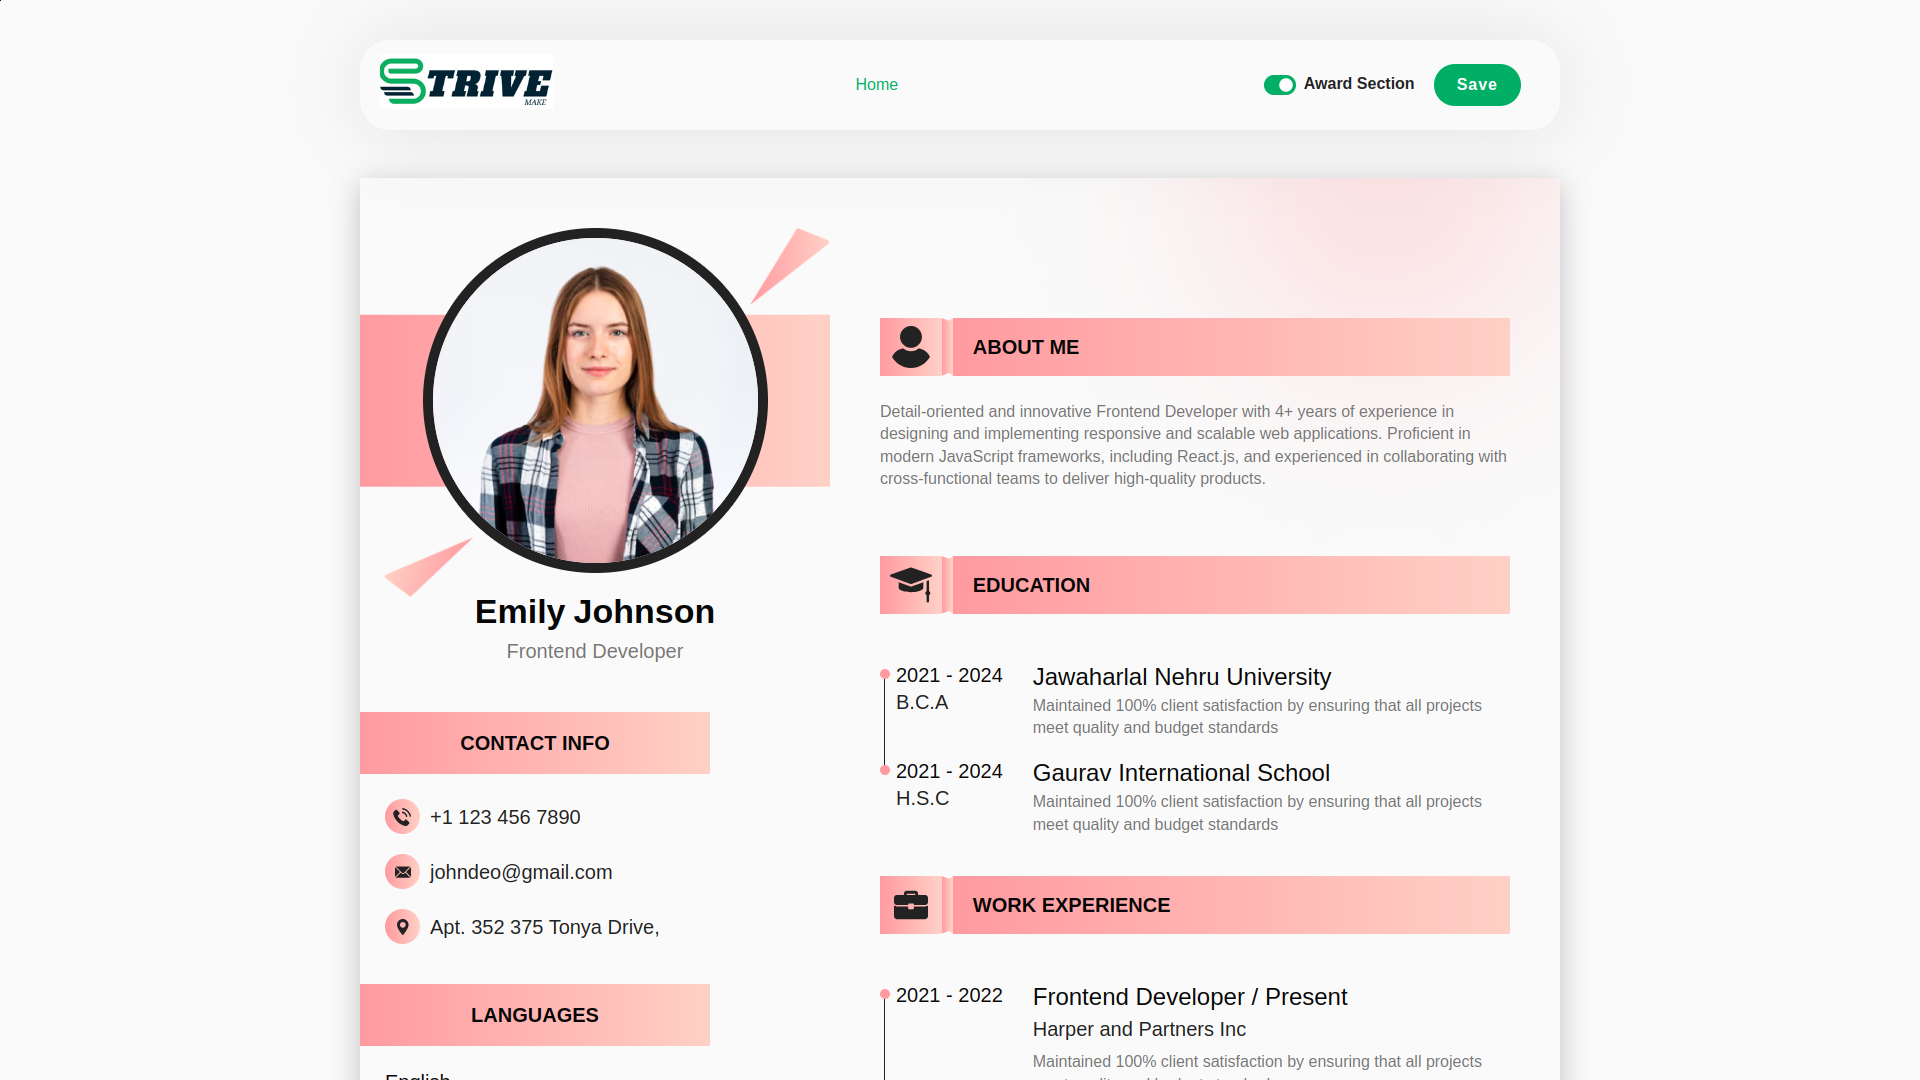Click the Contact Info section header
1920x1080 pixels.
point(534,743)
